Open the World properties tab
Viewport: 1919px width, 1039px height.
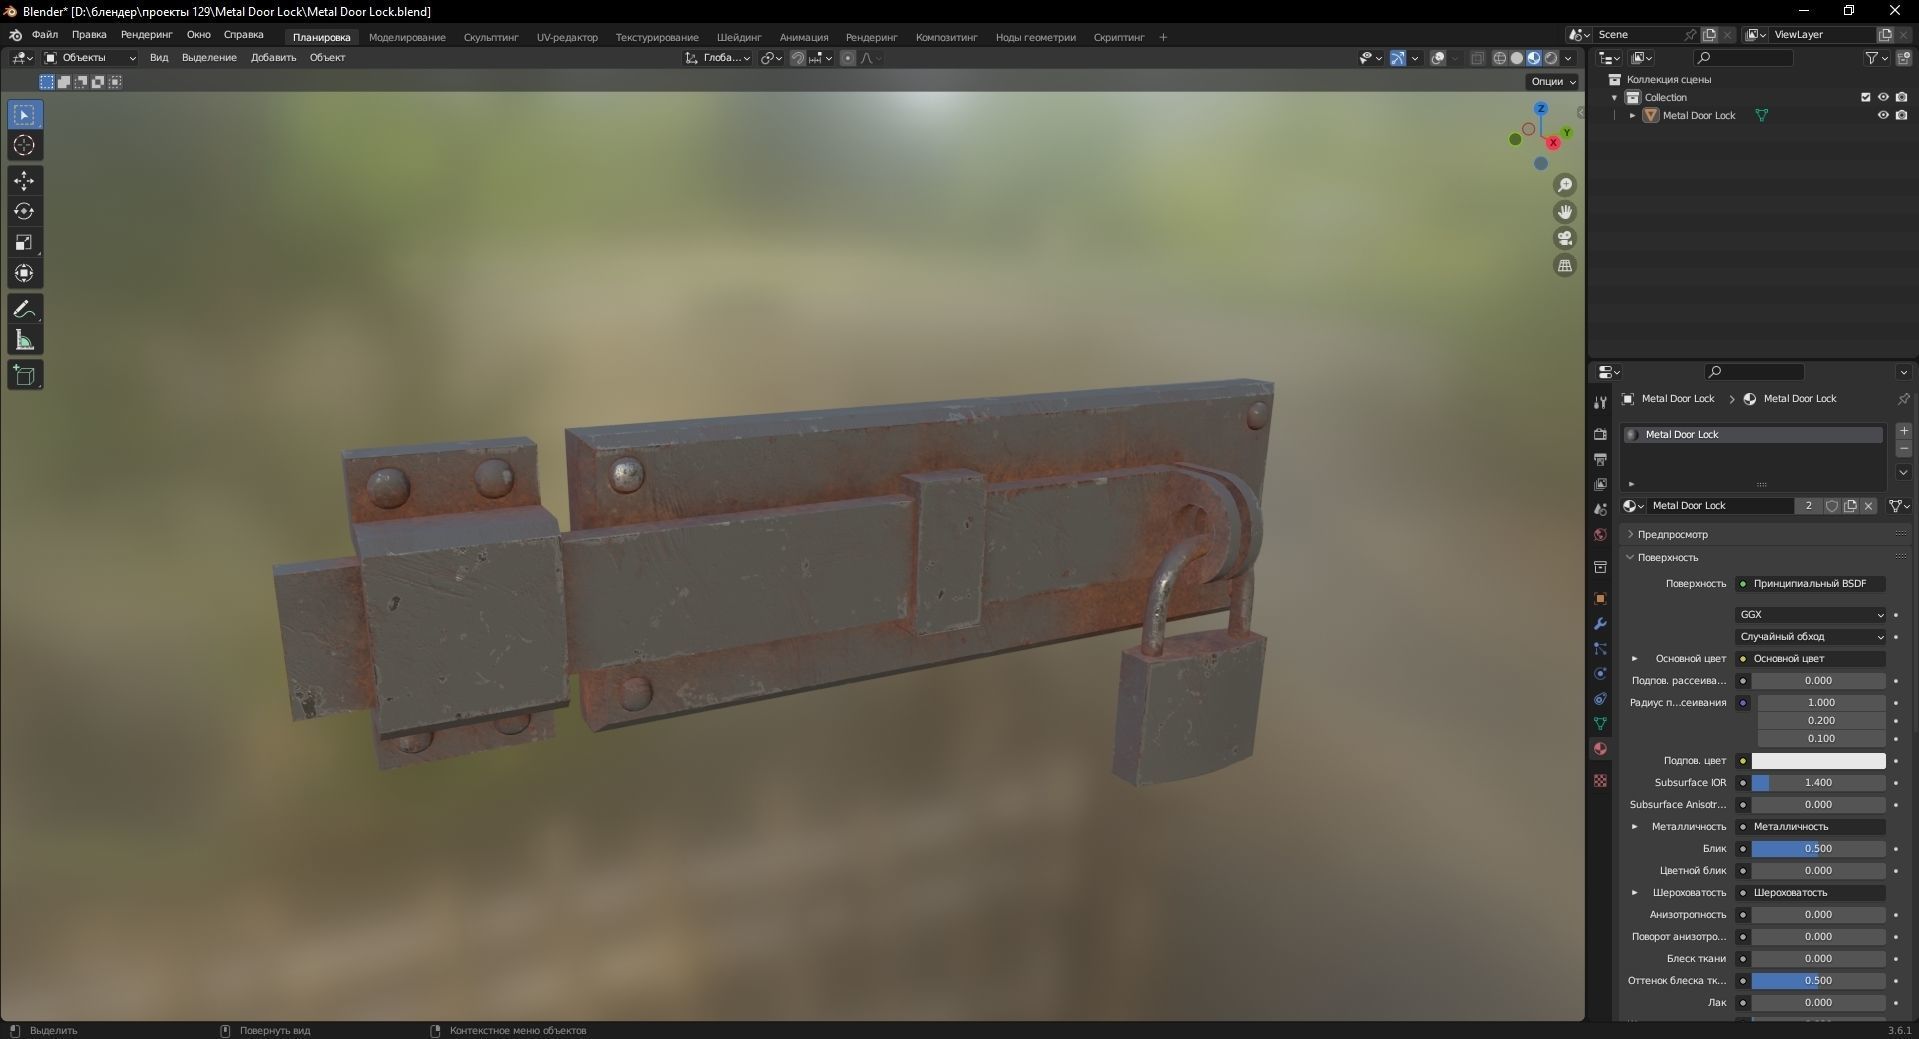[x=1600, y=535]
